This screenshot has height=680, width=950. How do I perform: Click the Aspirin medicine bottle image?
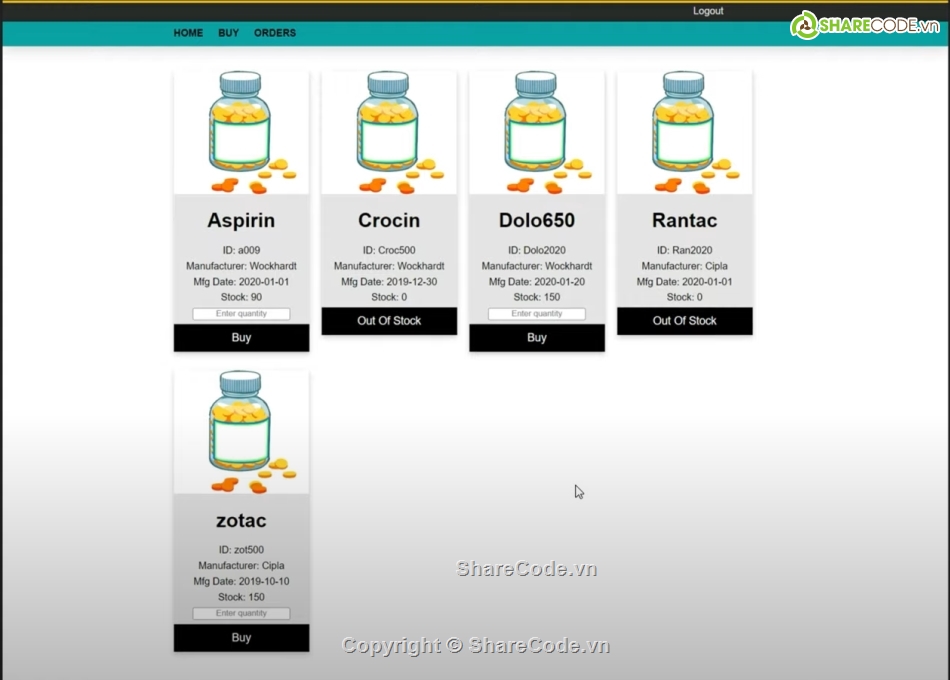coord(241,132)
